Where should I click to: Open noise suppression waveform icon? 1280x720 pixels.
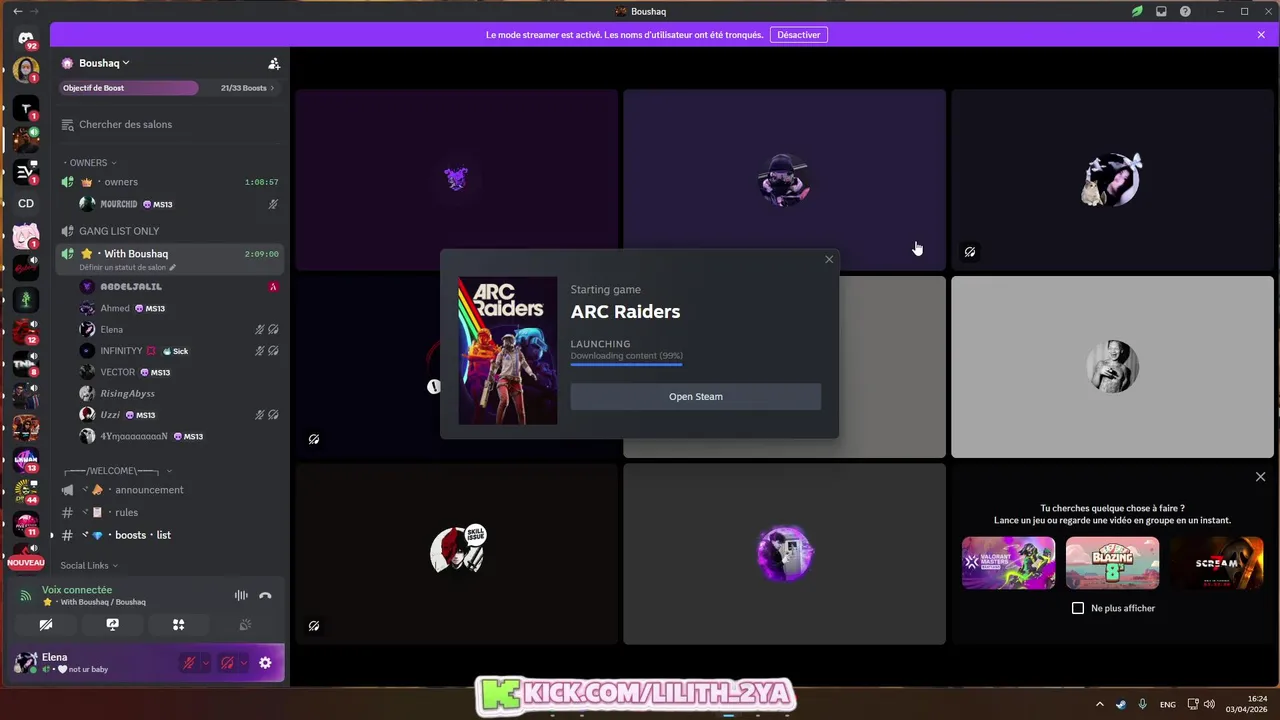click(x=241, y=595)
